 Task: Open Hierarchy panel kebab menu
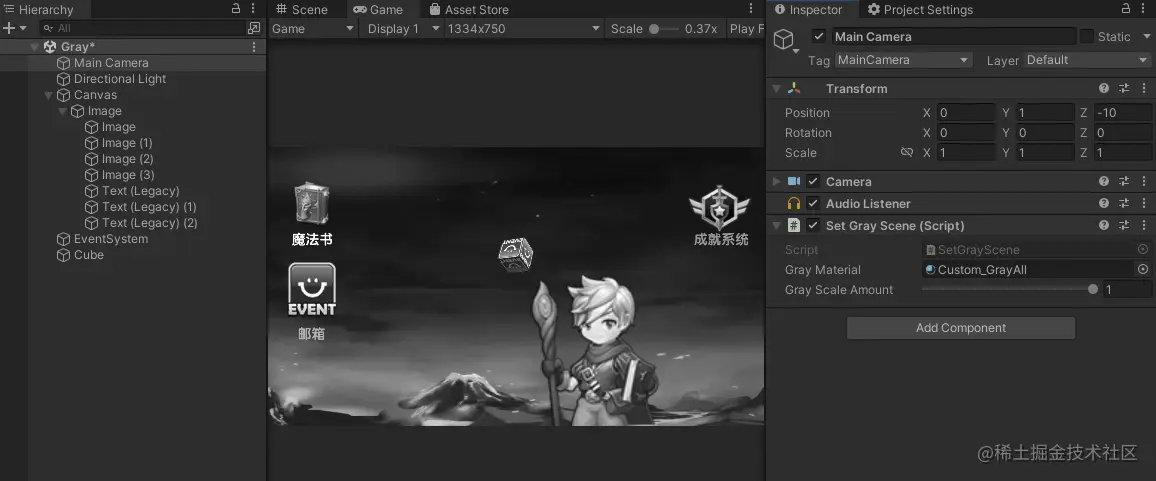[x=253, y=9]
